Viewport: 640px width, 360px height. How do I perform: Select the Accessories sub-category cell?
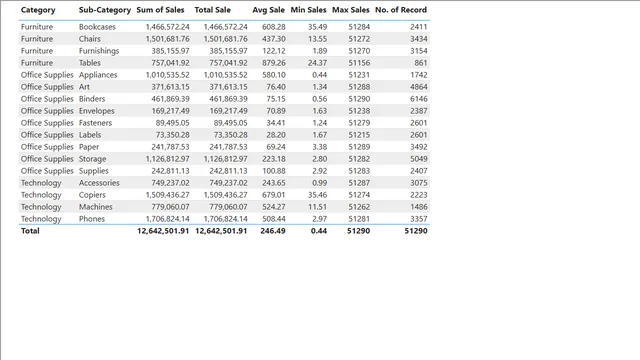click(x=99, y=183)
